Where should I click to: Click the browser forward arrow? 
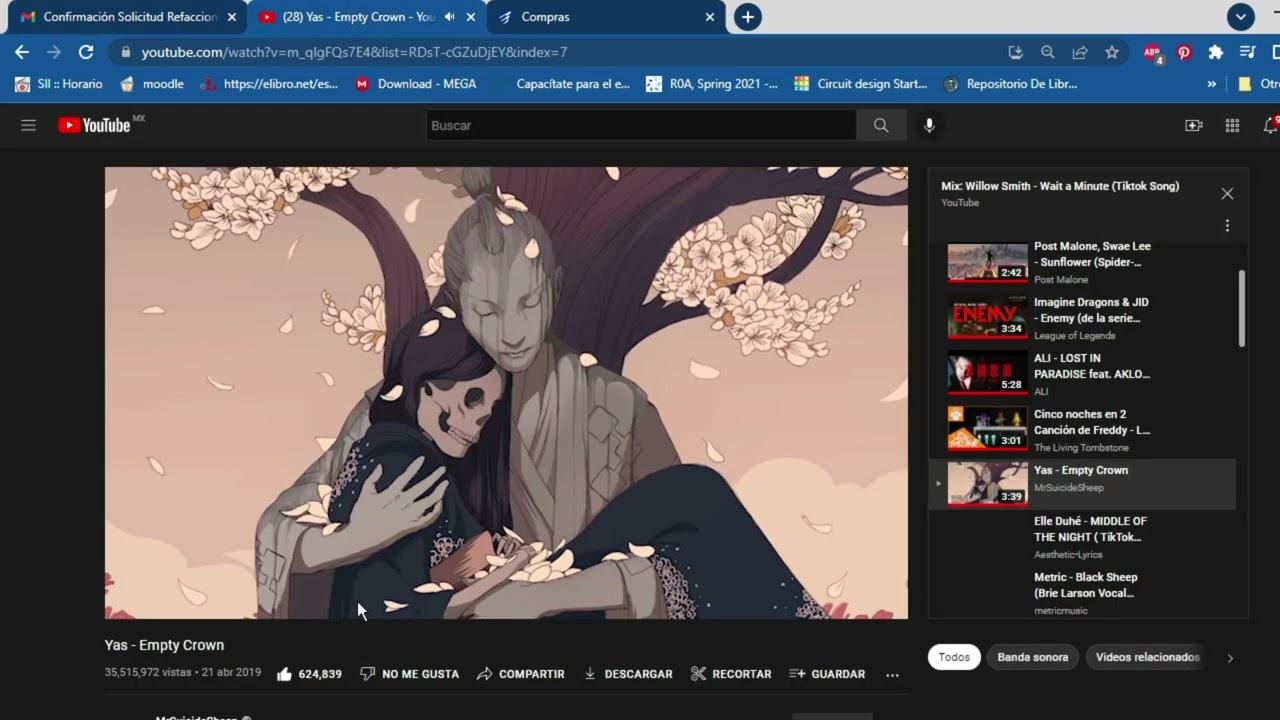tap(54, 52)
